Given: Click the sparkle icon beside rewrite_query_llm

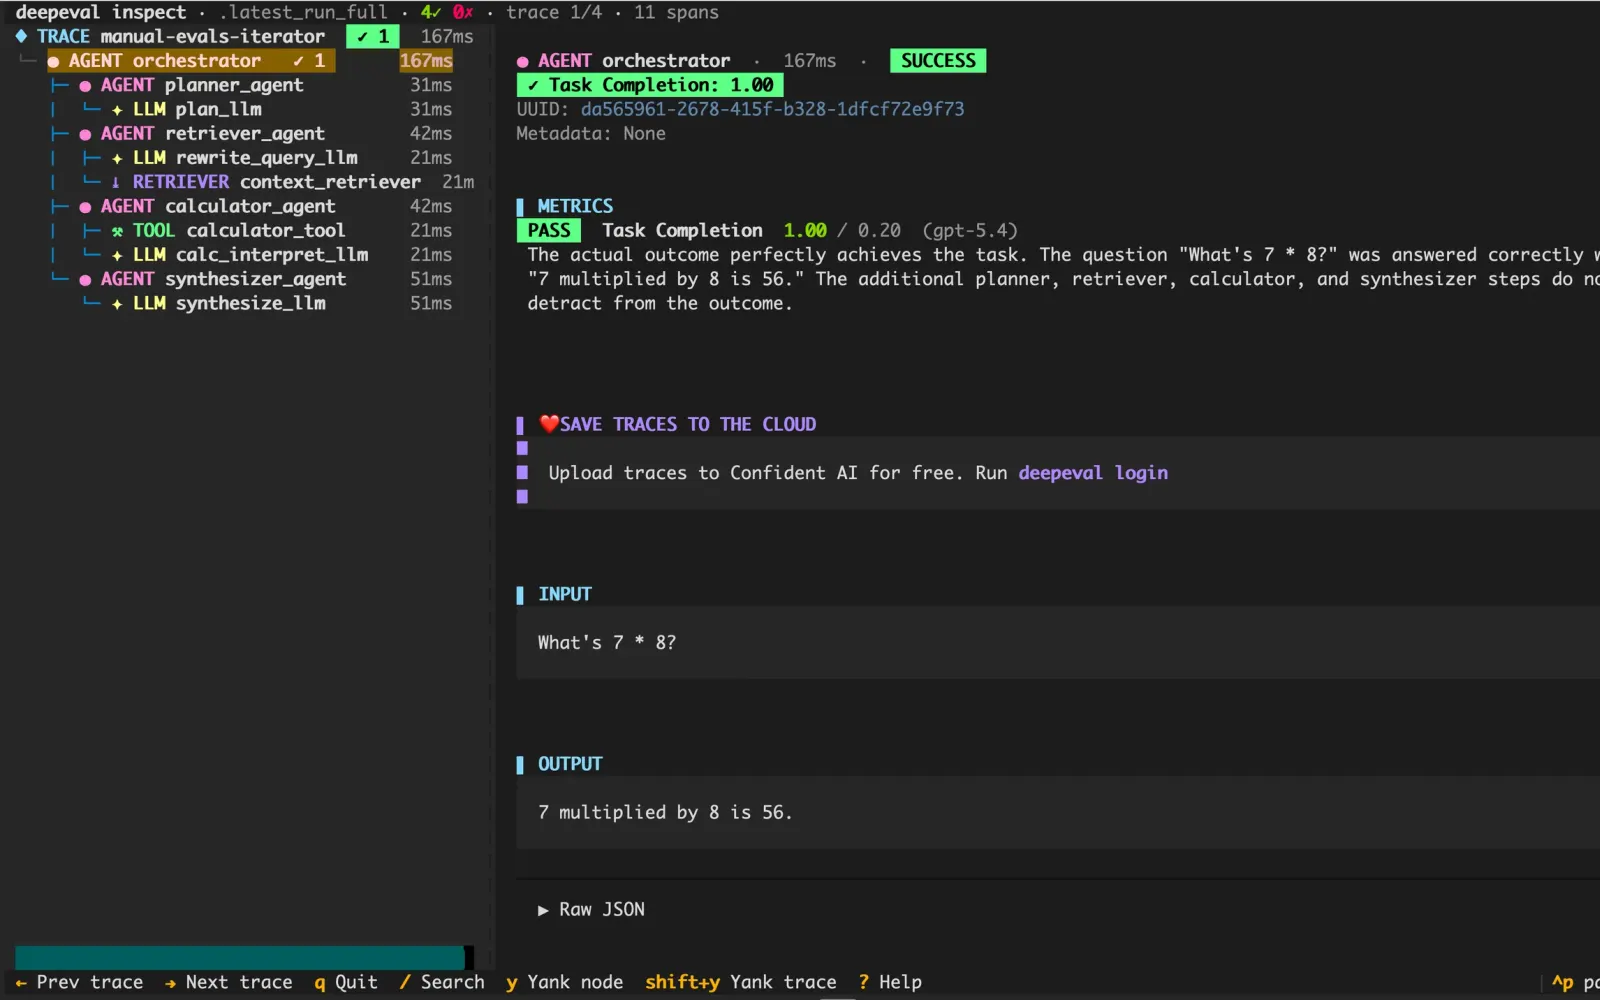Looking at the screenshot, I should coord(117,158).
